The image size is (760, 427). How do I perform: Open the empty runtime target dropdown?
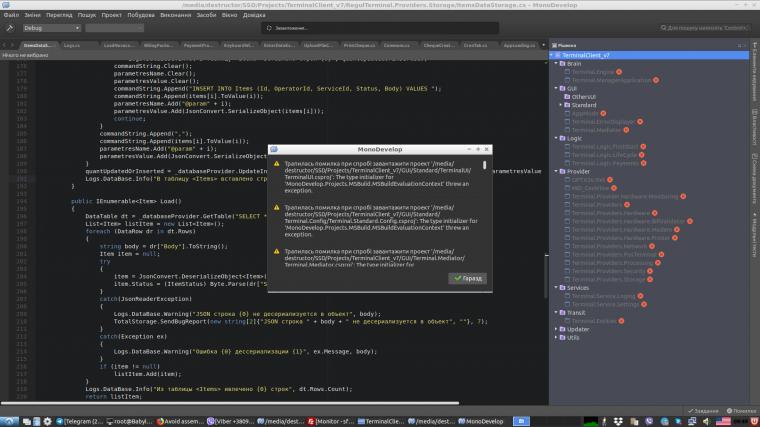(x=114, y=28)
